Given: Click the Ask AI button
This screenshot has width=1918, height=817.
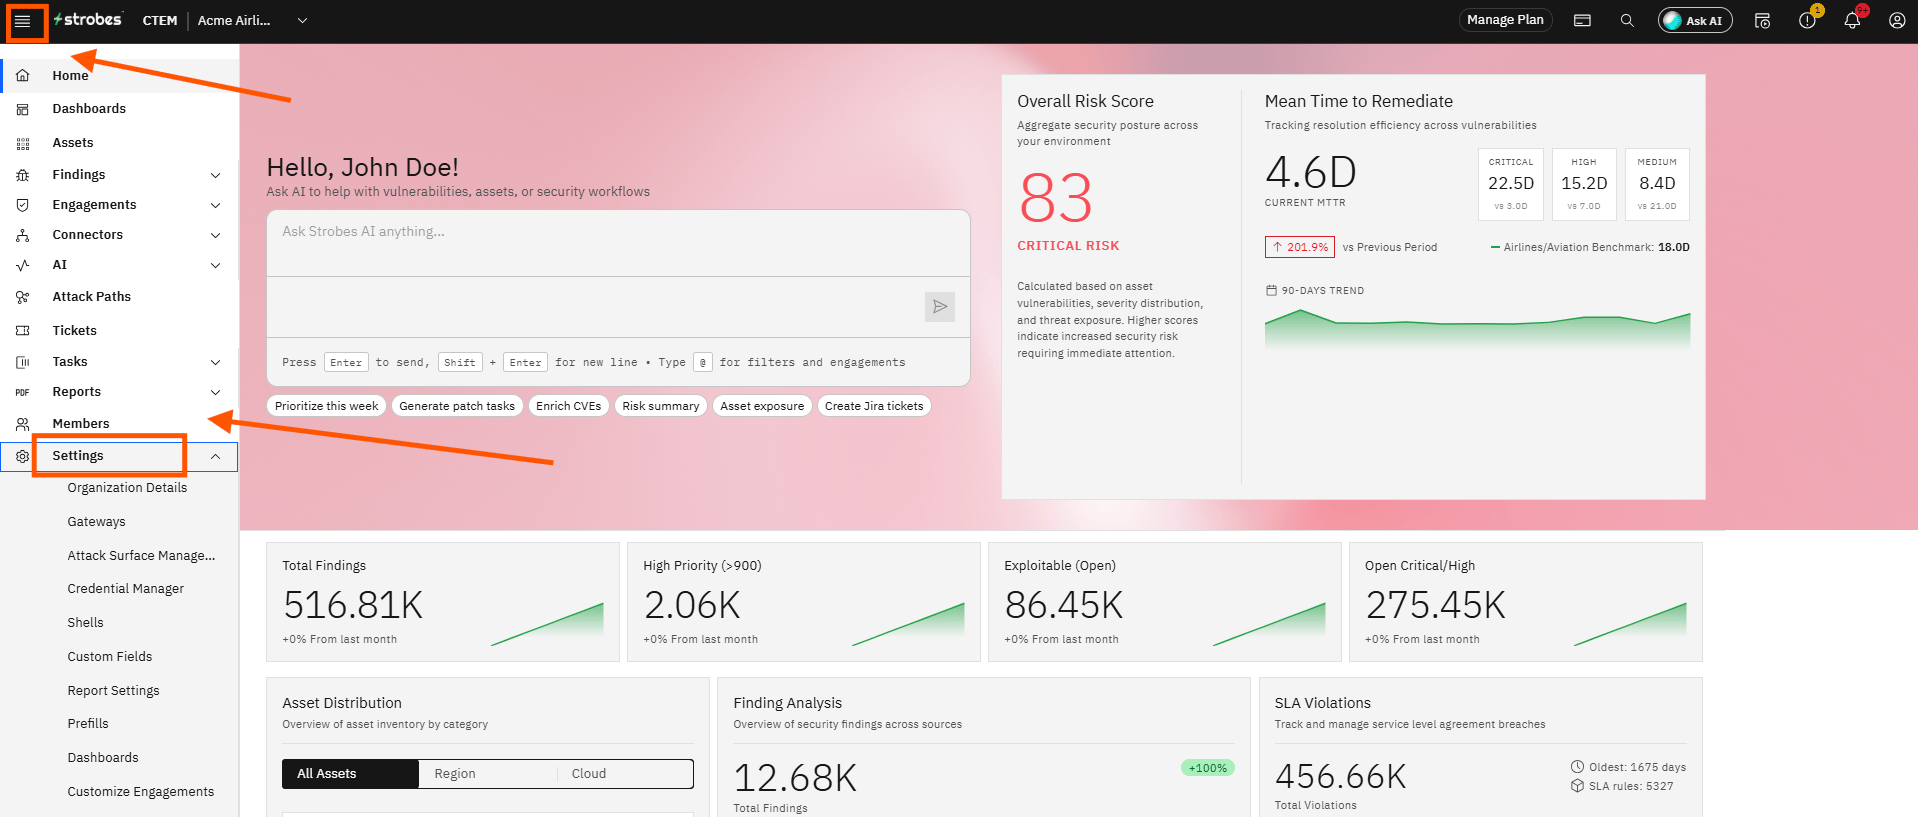Looking at the screenshot, I should [1695, 20].
